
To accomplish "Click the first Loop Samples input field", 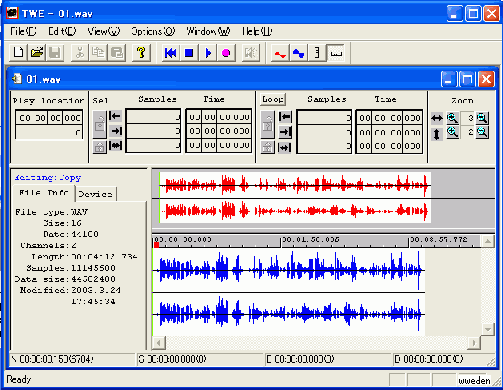I will click(324, 117).
